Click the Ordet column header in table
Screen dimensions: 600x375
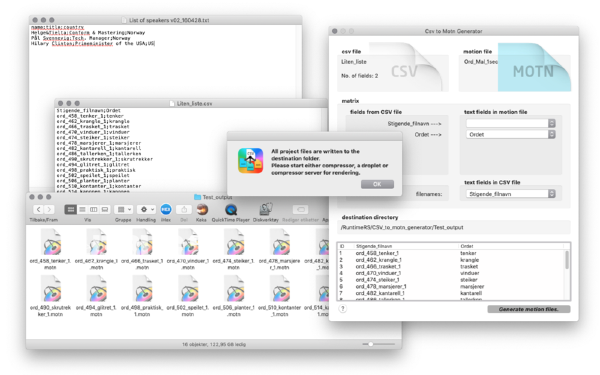point(512,246)
